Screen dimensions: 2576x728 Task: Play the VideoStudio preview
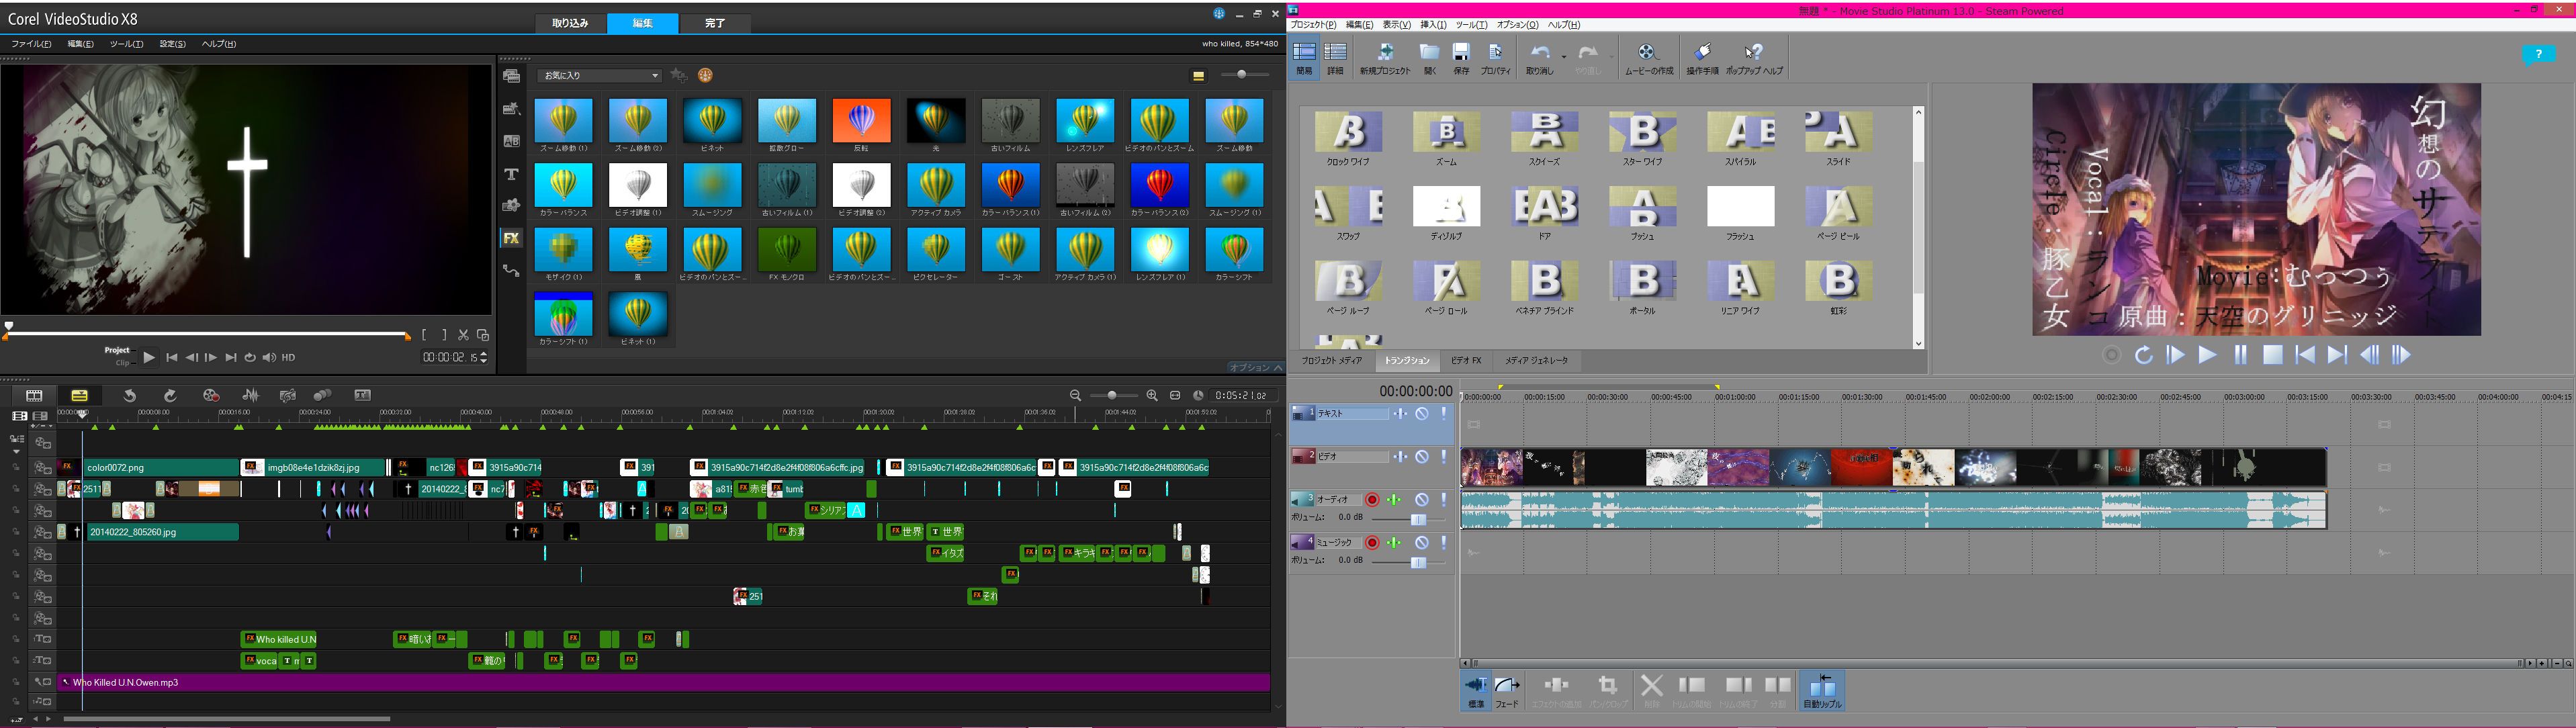coord(149,357)
